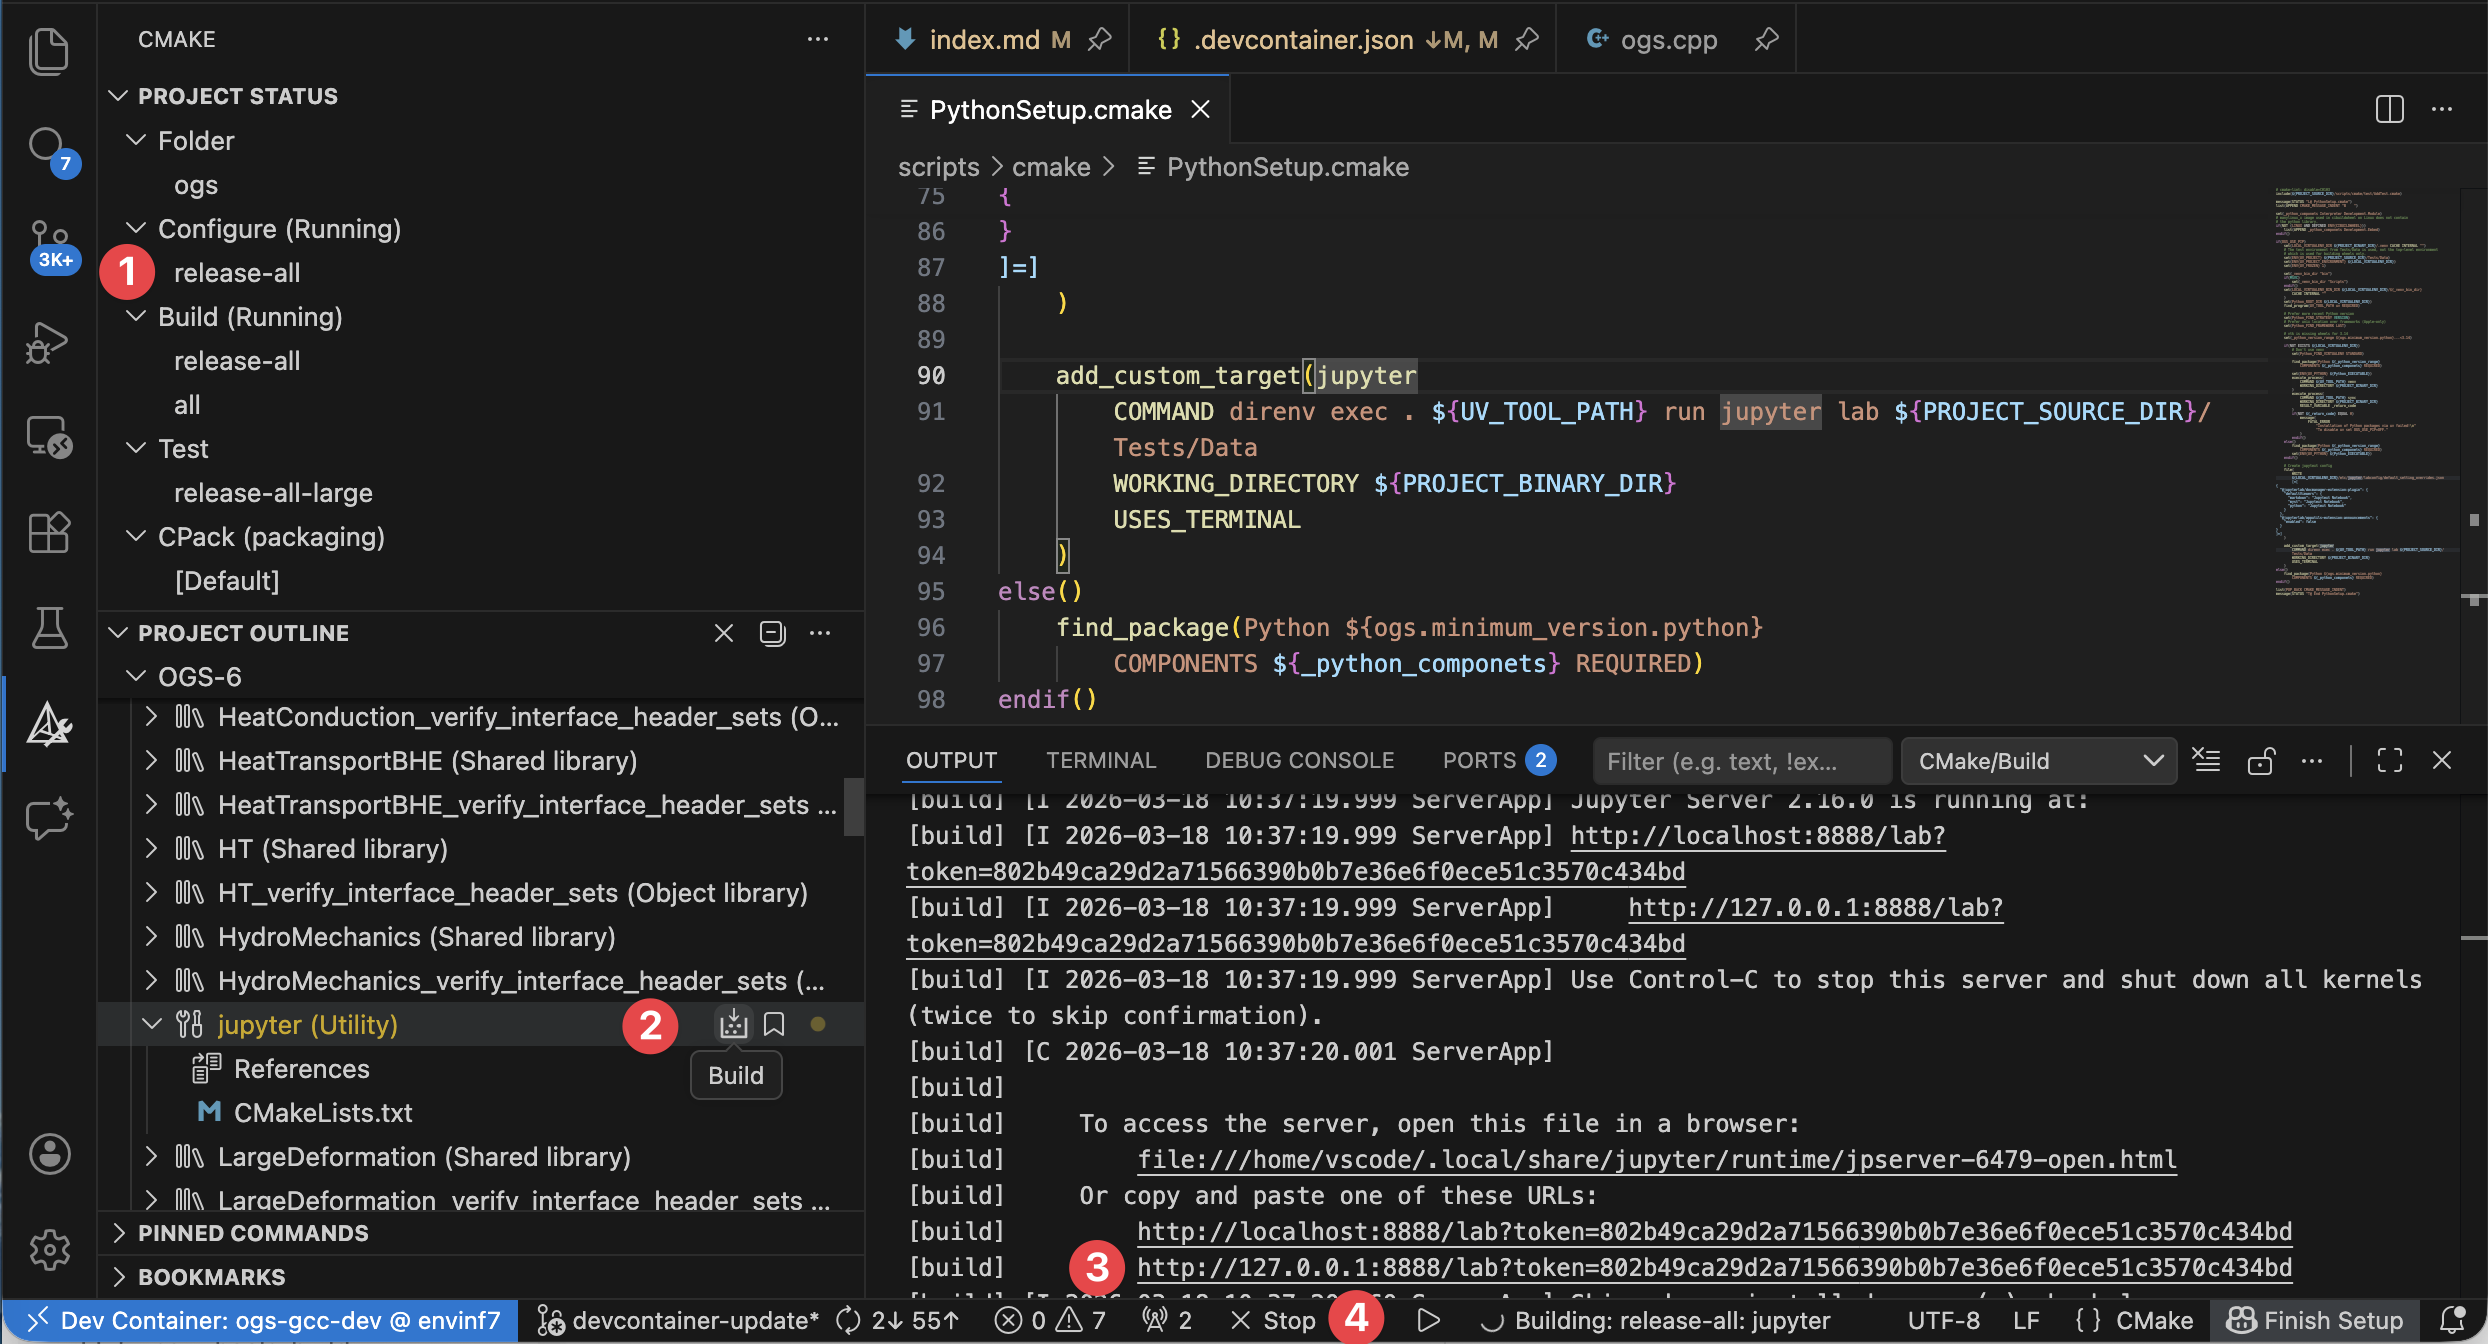Click the Build icon on jupyter row
This screenshot has width=2488, height=1344.
[x=734, y=1024]
